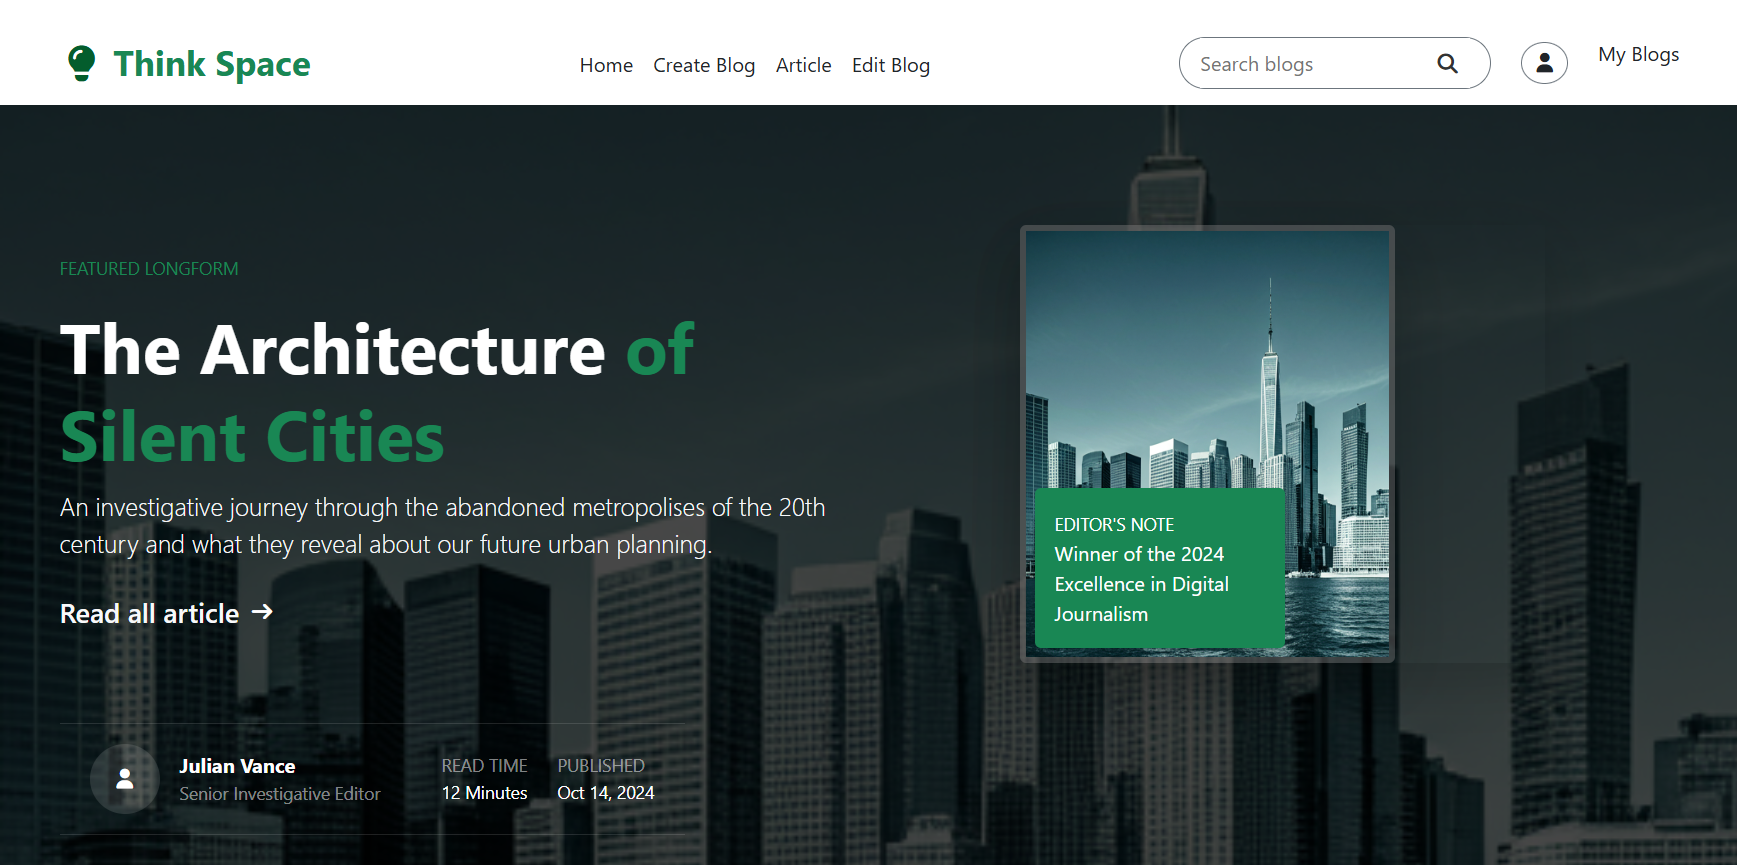
Task: Click the Think Space brand title
Action: (212, 64)
